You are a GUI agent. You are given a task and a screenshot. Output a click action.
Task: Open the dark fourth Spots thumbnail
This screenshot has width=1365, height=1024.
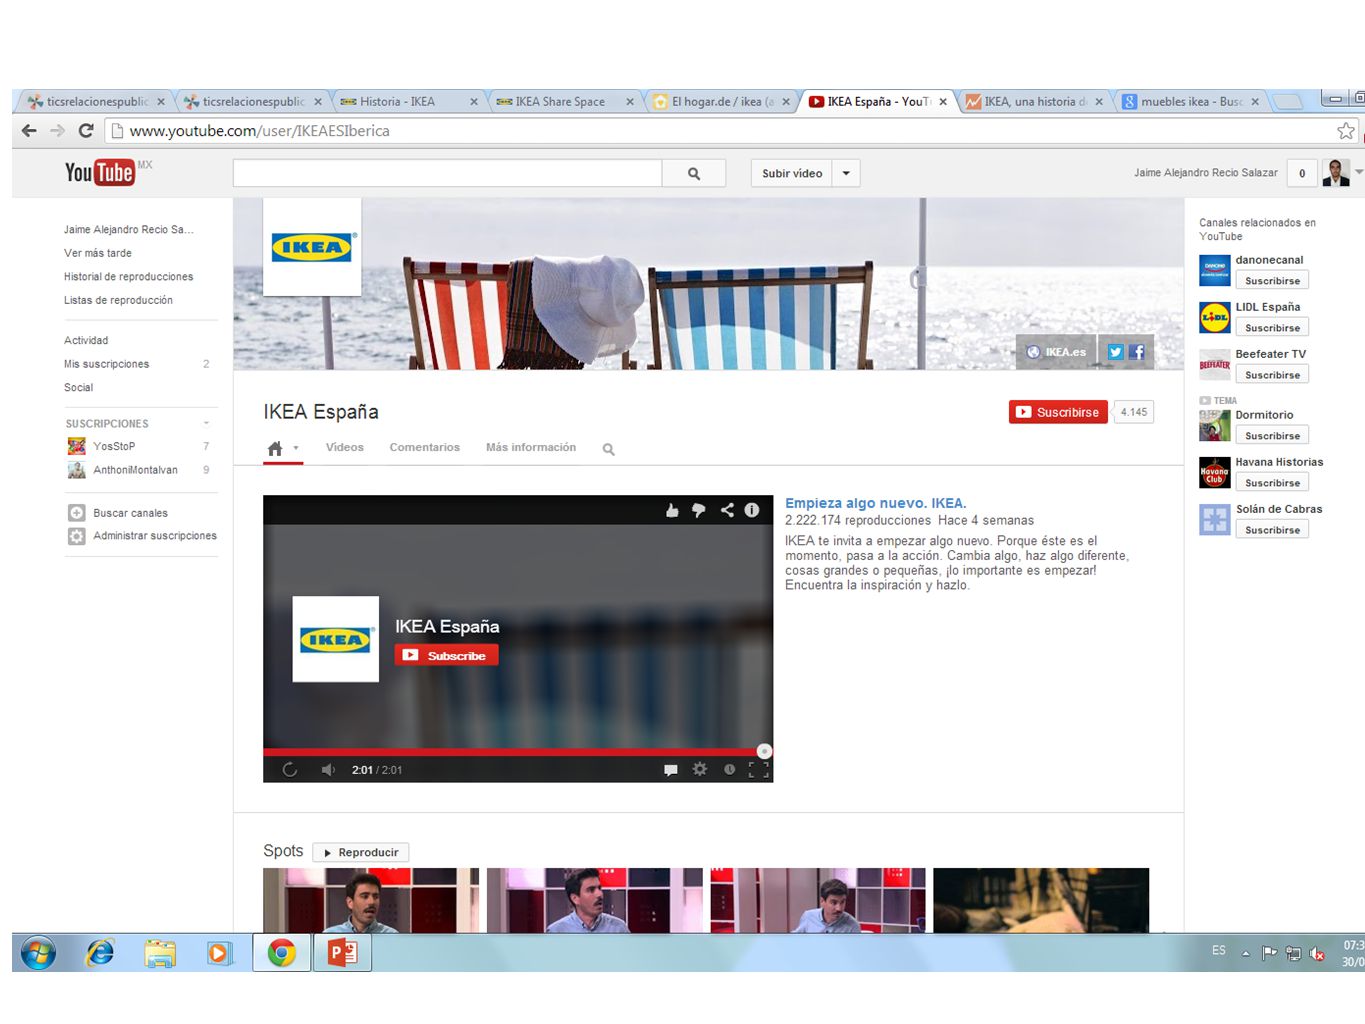point(1041,900)
